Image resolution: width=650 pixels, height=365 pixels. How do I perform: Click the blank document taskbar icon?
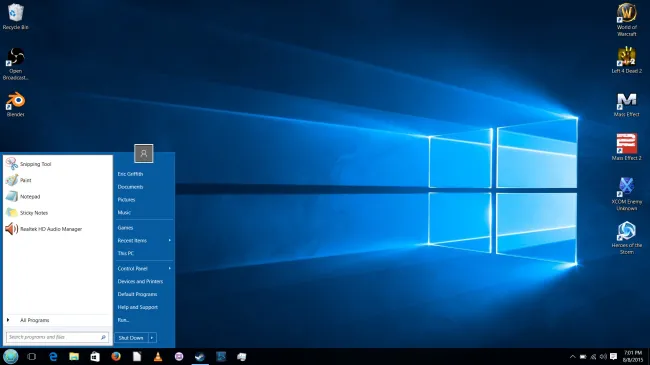click(x=137, y=356)
